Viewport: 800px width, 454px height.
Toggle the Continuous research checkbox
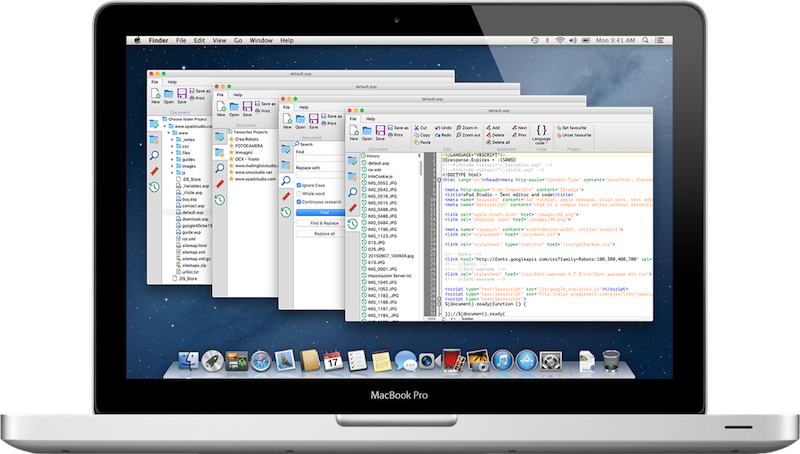[299, 202]
